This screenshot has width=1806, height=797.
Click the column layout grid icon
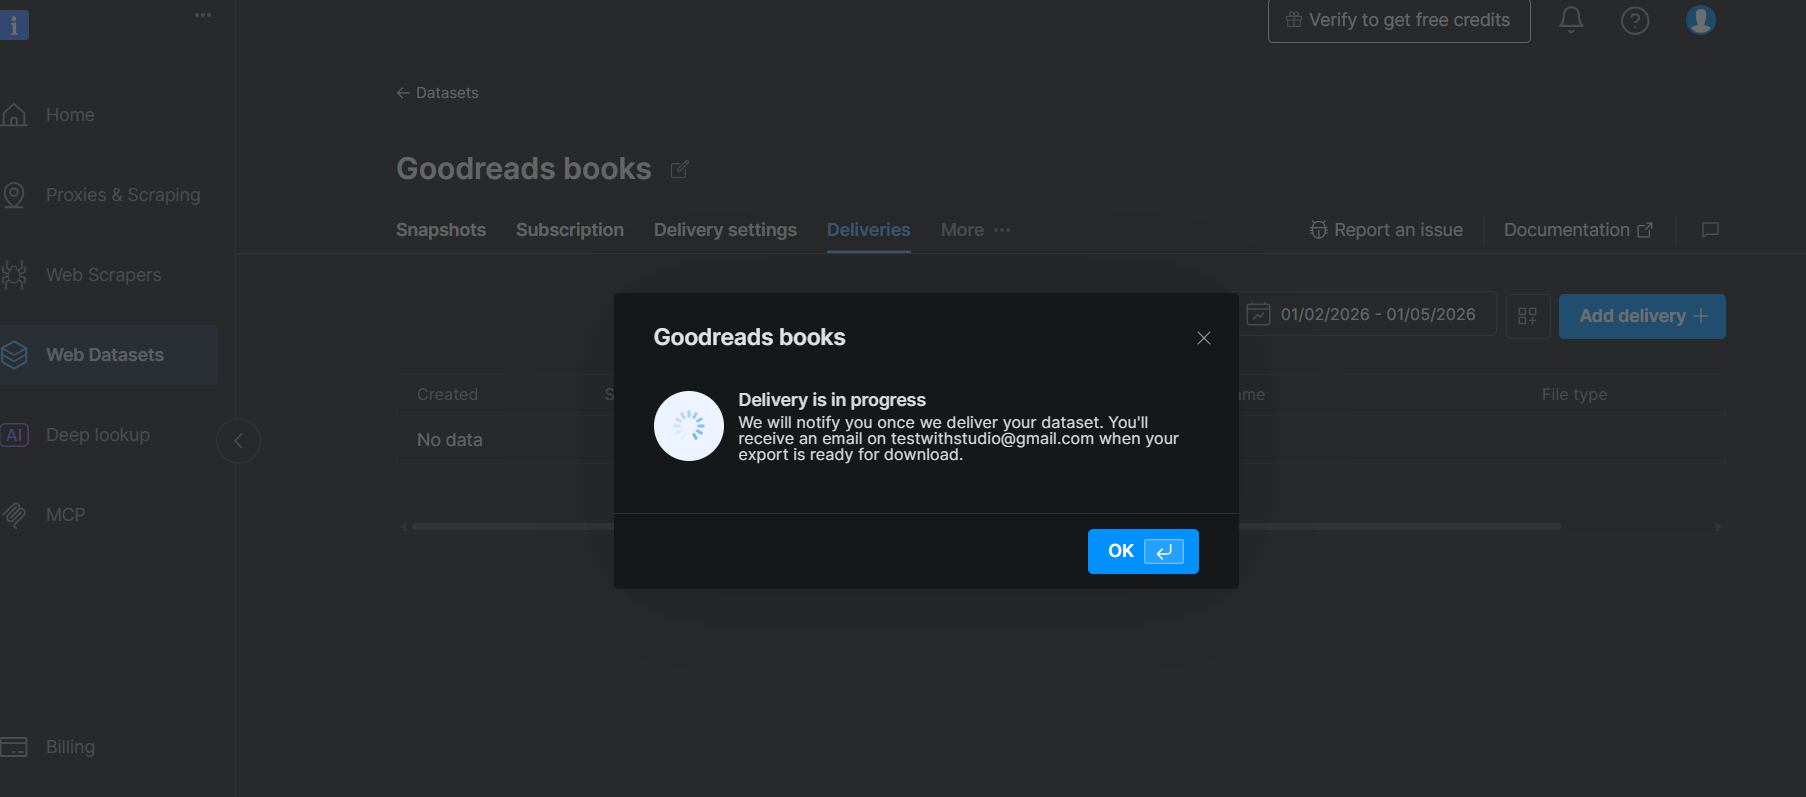(x=1528, y=316)
